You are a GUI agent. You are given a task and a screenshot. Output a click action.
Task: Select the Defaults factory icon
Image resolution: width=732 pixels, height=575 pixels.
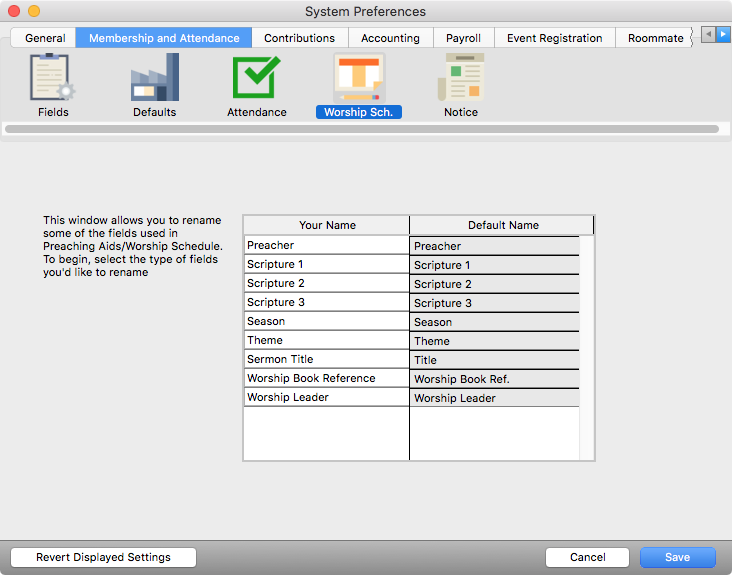pos(154,78)
